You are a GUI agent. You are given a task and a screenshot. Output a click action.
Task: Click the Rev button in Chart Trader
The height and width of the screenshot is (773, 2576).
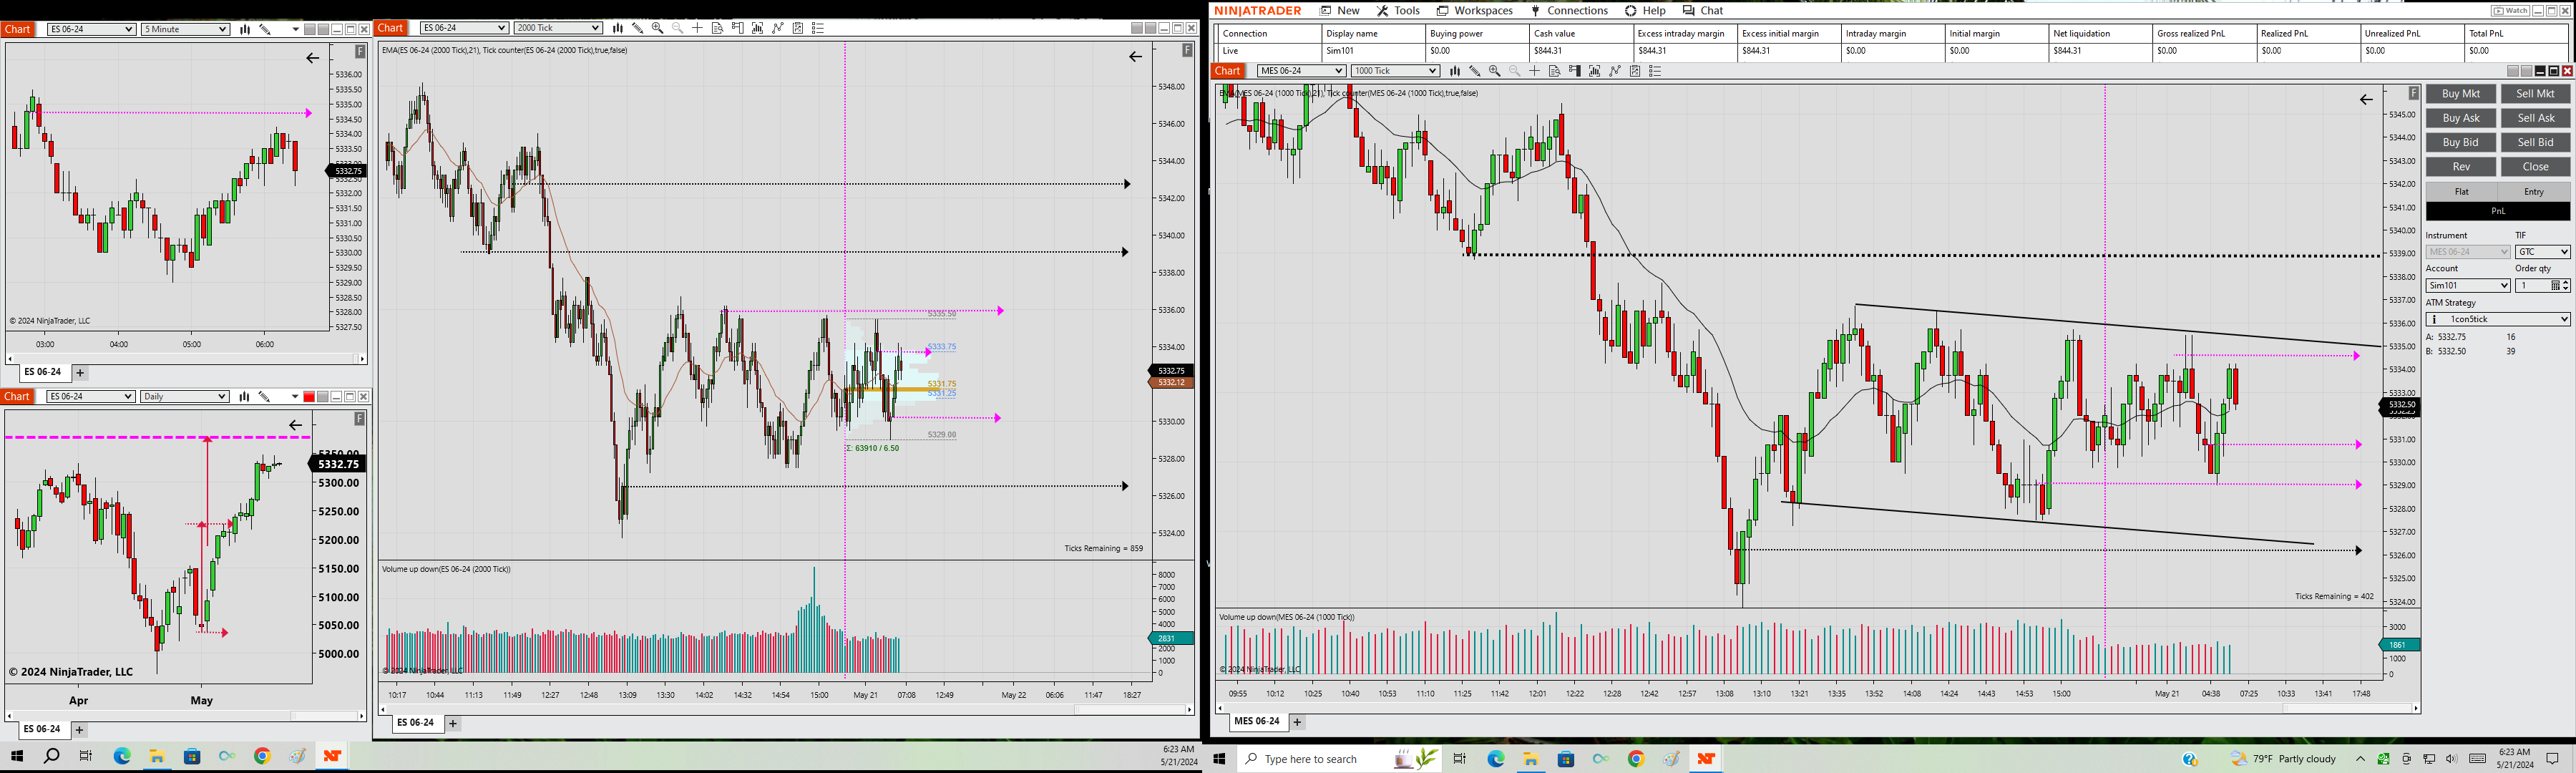pyautogui.click(x=2461, y=167)
